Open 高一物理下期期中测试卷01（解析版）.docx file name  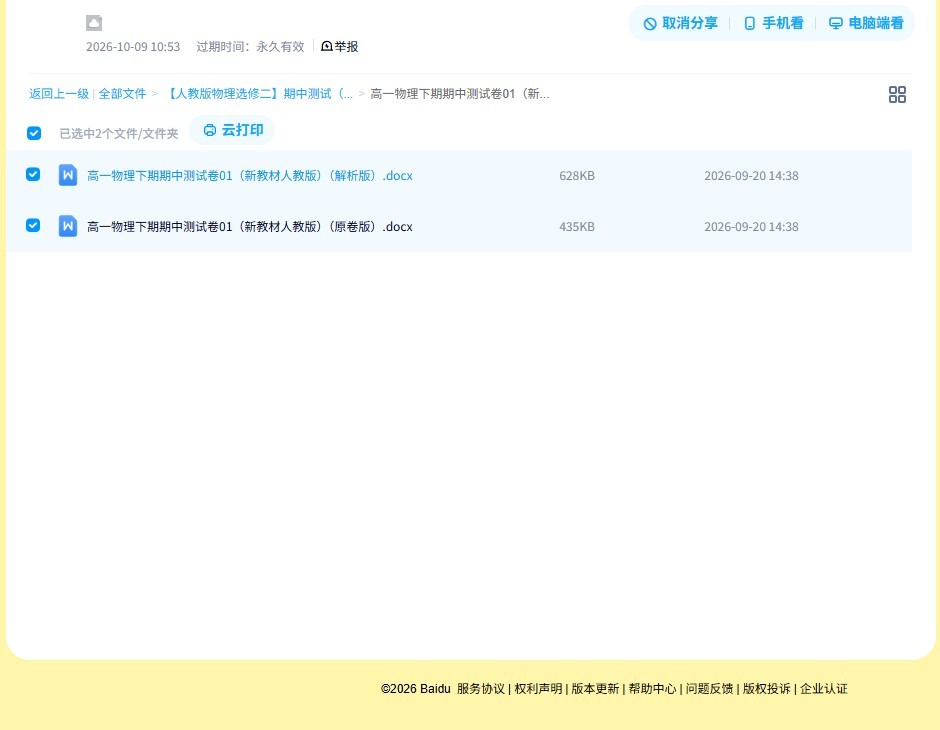[x=250, y=176]
